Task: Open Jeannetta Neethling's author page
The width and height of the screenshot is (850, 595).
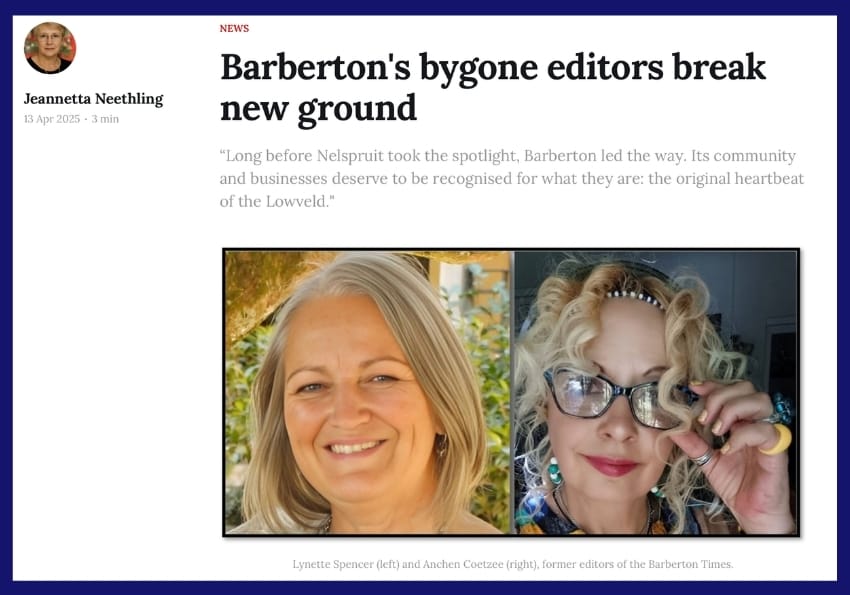Action: pos(93,99)
